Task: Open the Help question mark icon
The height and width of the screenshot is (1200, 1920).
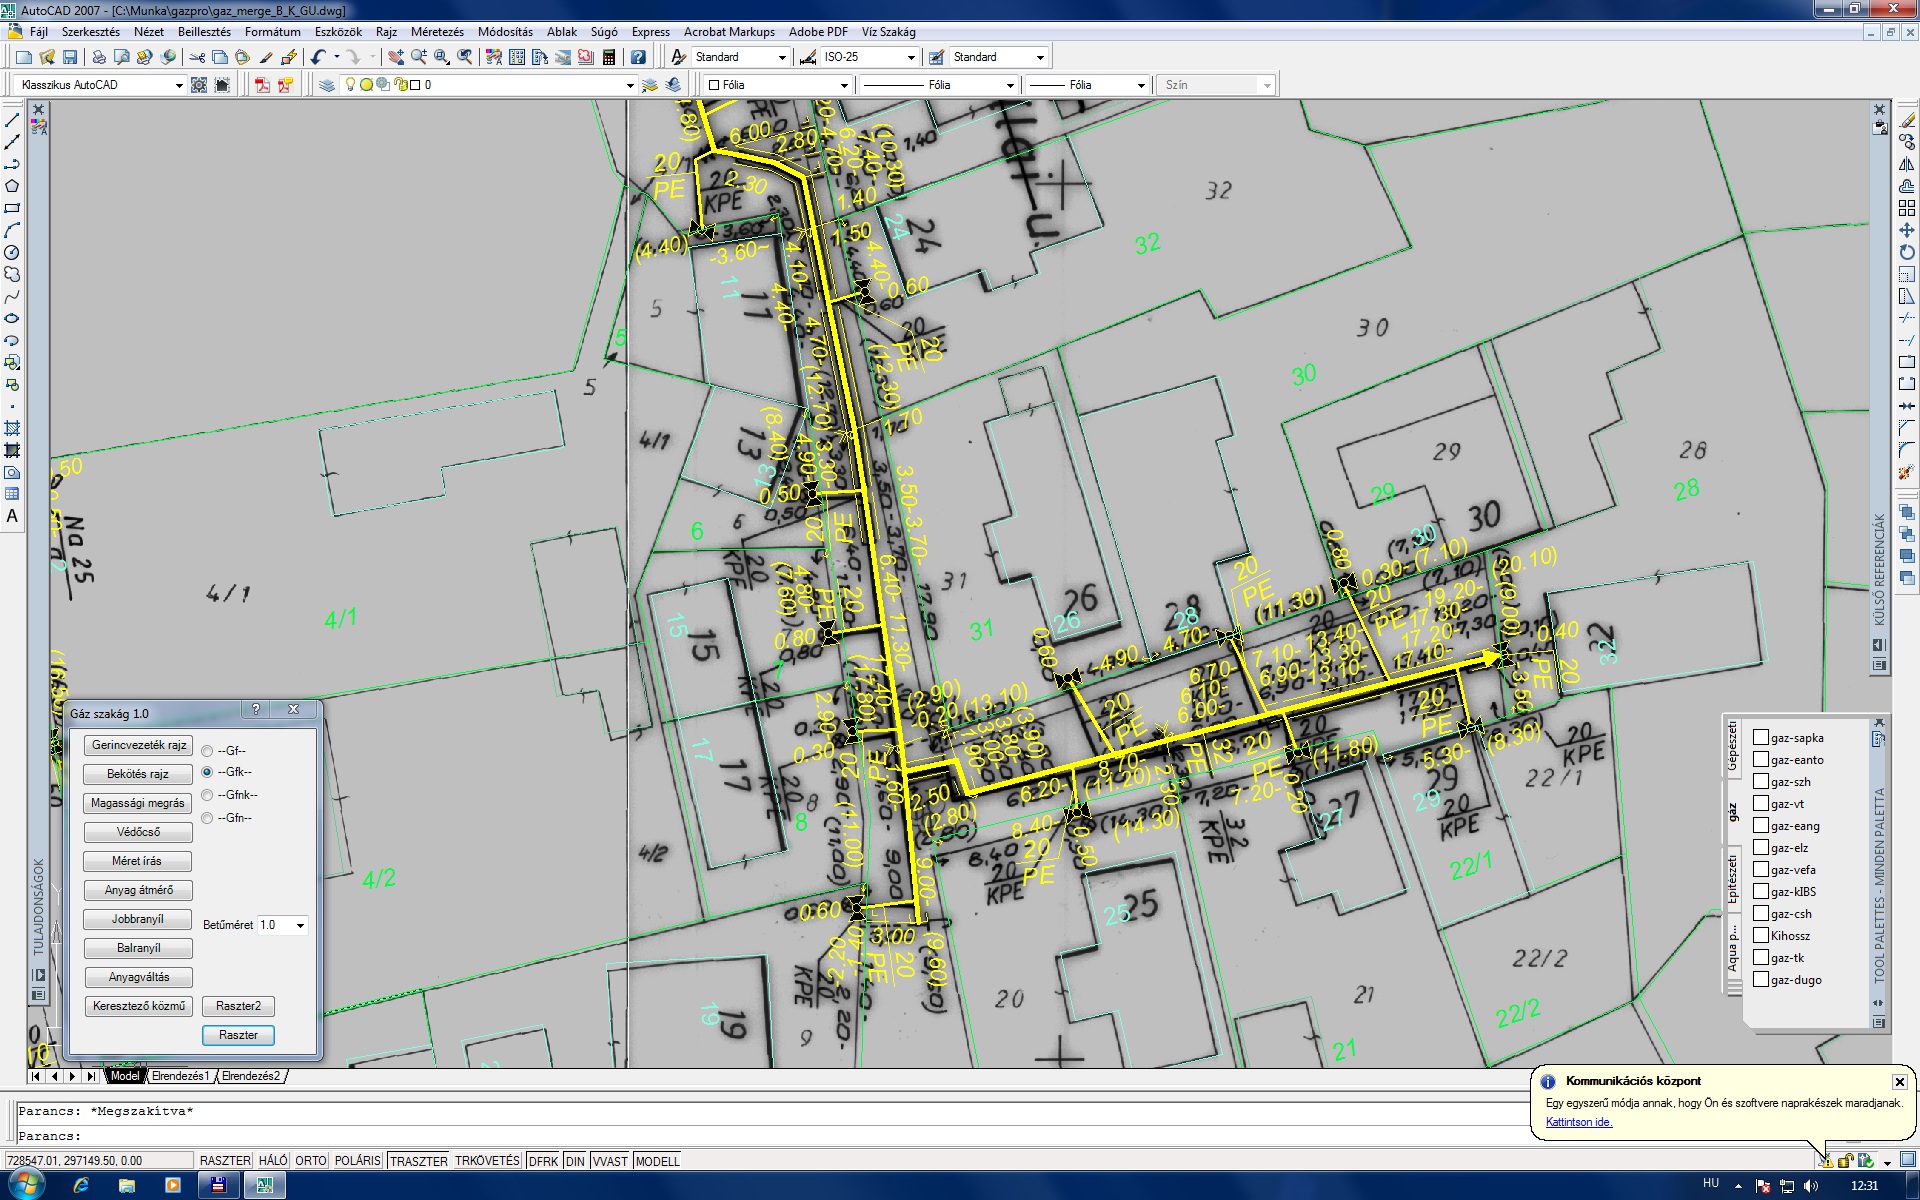Action: point(638,57)
